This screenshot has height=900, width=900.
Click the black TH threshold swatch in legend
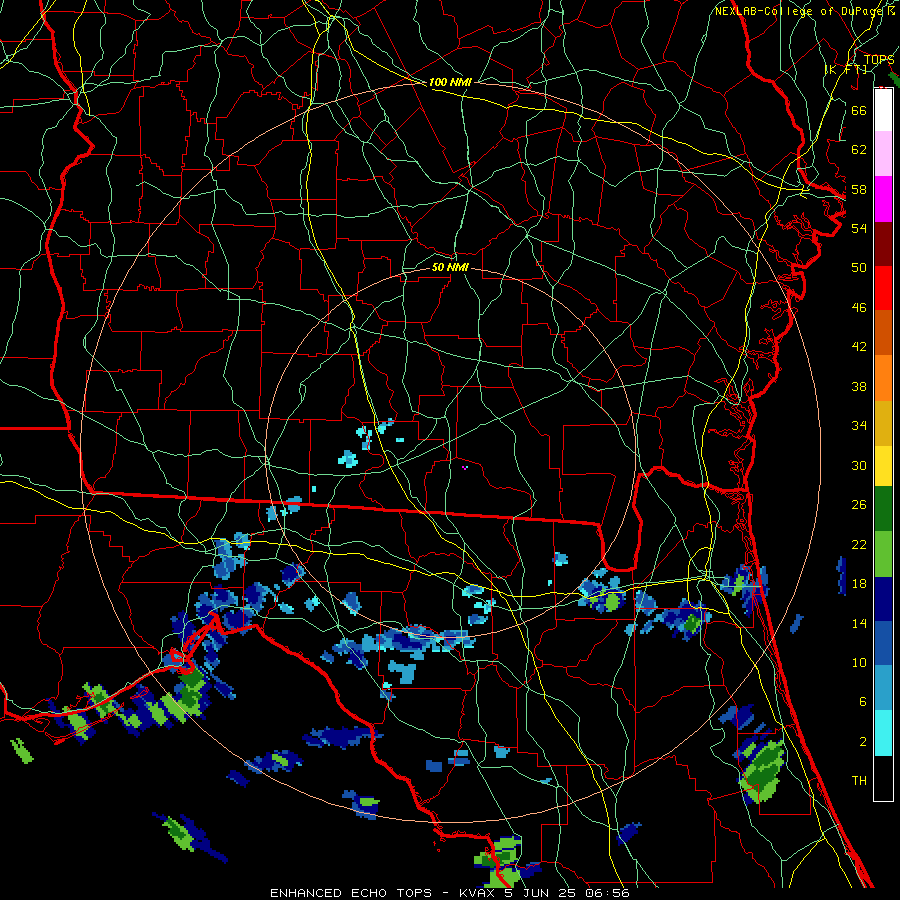pos(883,778)
